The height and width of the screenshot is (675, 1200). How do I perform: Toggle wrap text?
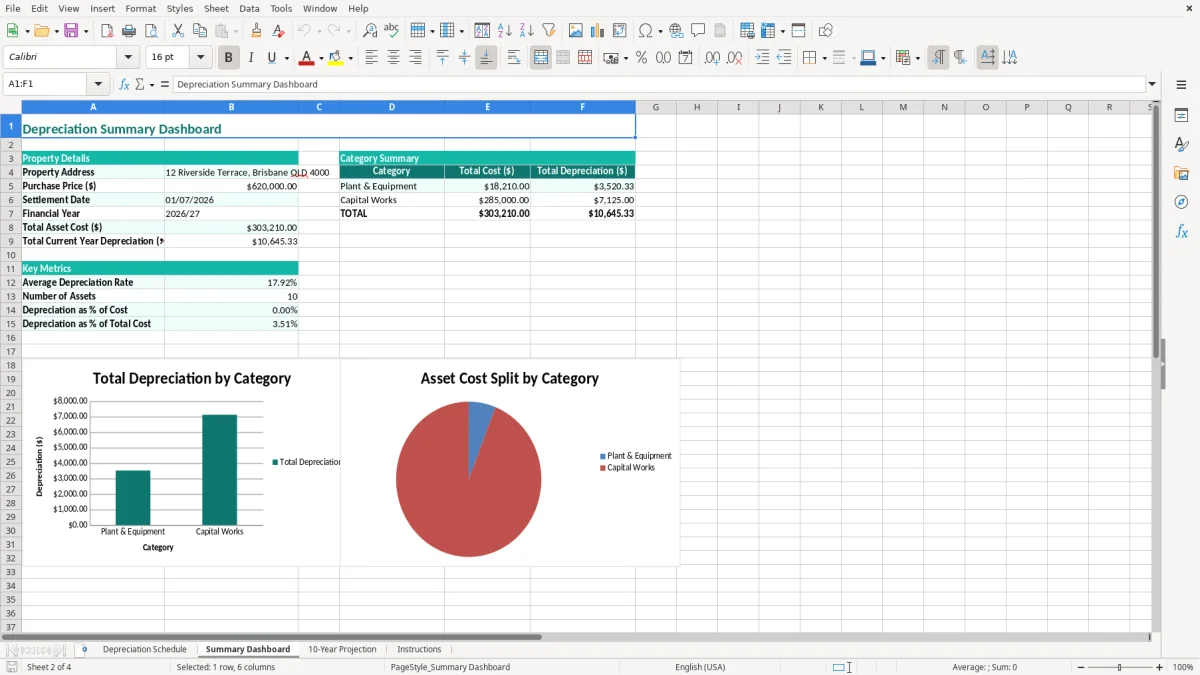pos(514,58)
